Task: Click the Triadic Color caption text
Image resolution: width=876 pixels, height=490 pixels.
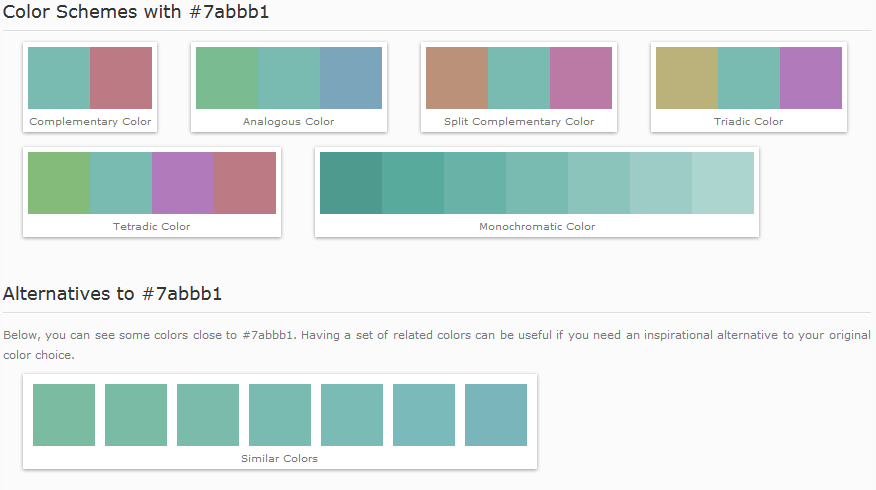Action: 749,122
